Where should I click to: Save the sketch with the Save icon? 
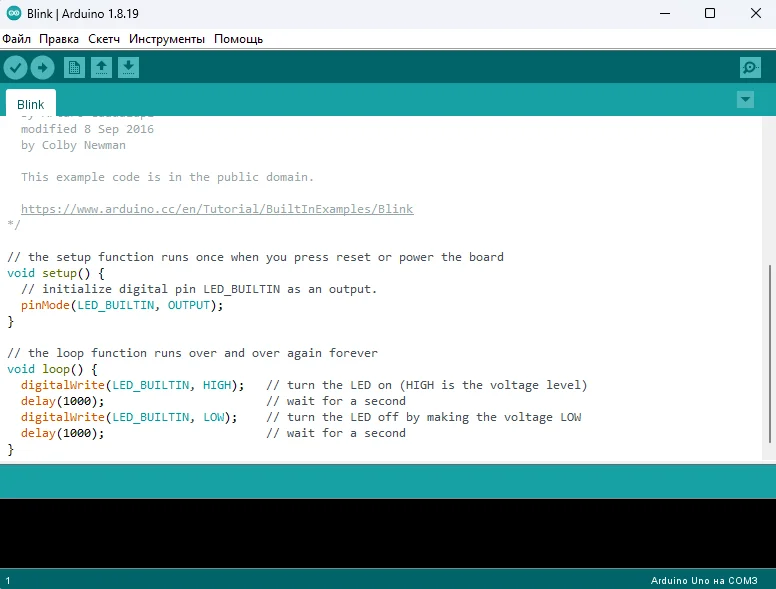coord(128,67)
